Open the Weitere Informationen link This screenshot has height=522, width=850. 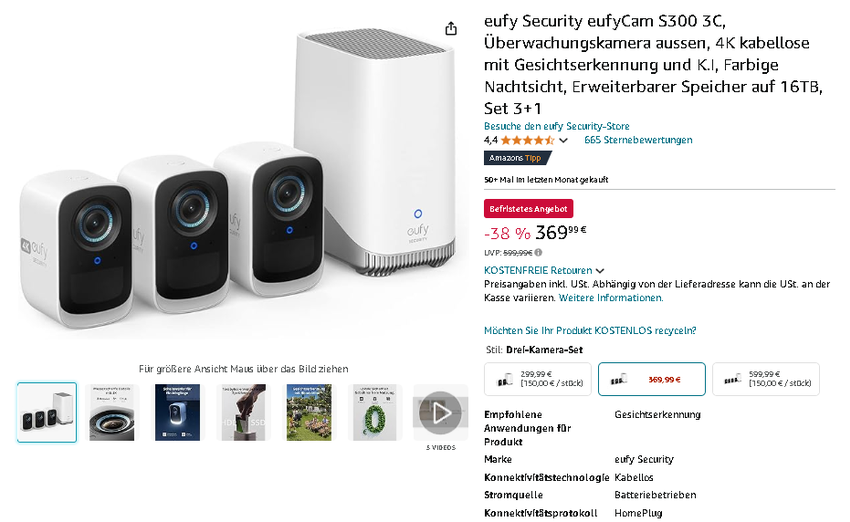pos(610,298)
